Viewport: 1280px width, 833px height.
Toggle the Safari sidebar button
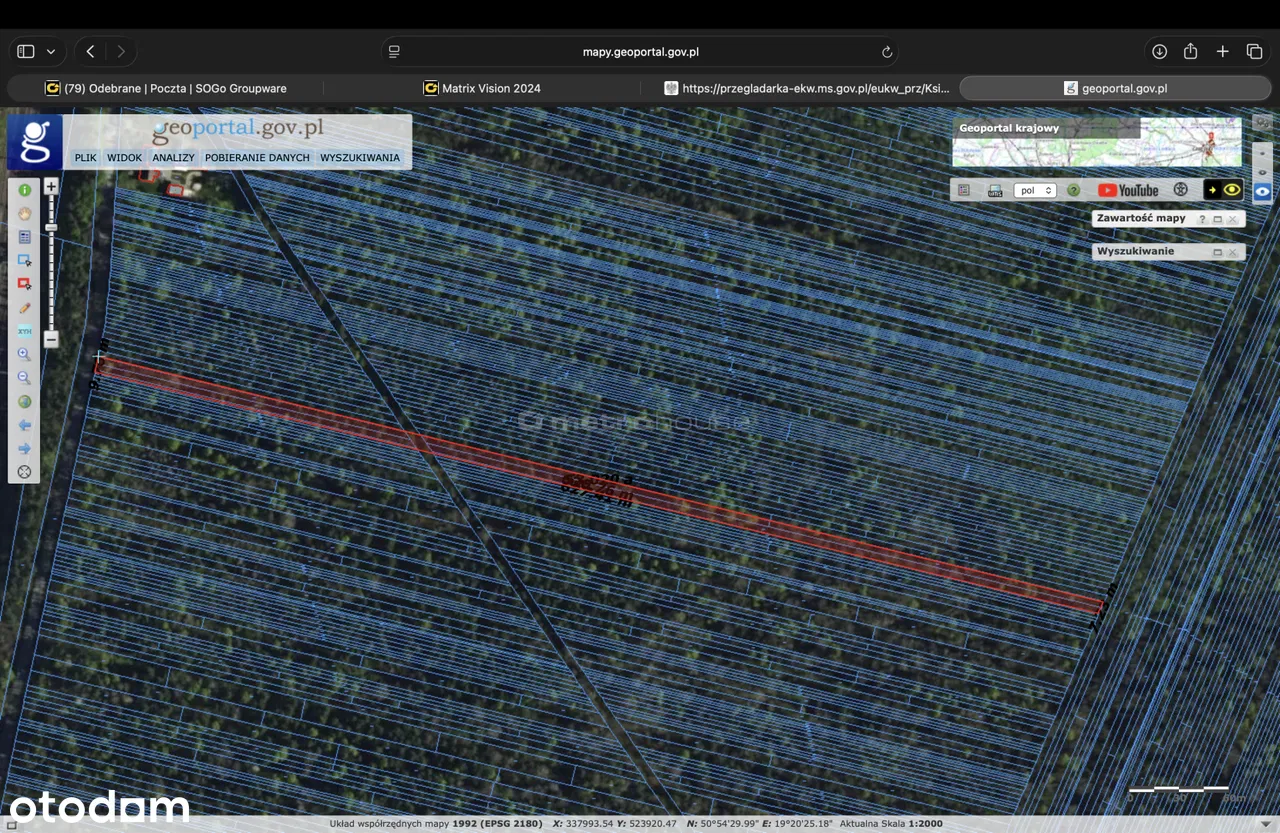coord(26,51)
